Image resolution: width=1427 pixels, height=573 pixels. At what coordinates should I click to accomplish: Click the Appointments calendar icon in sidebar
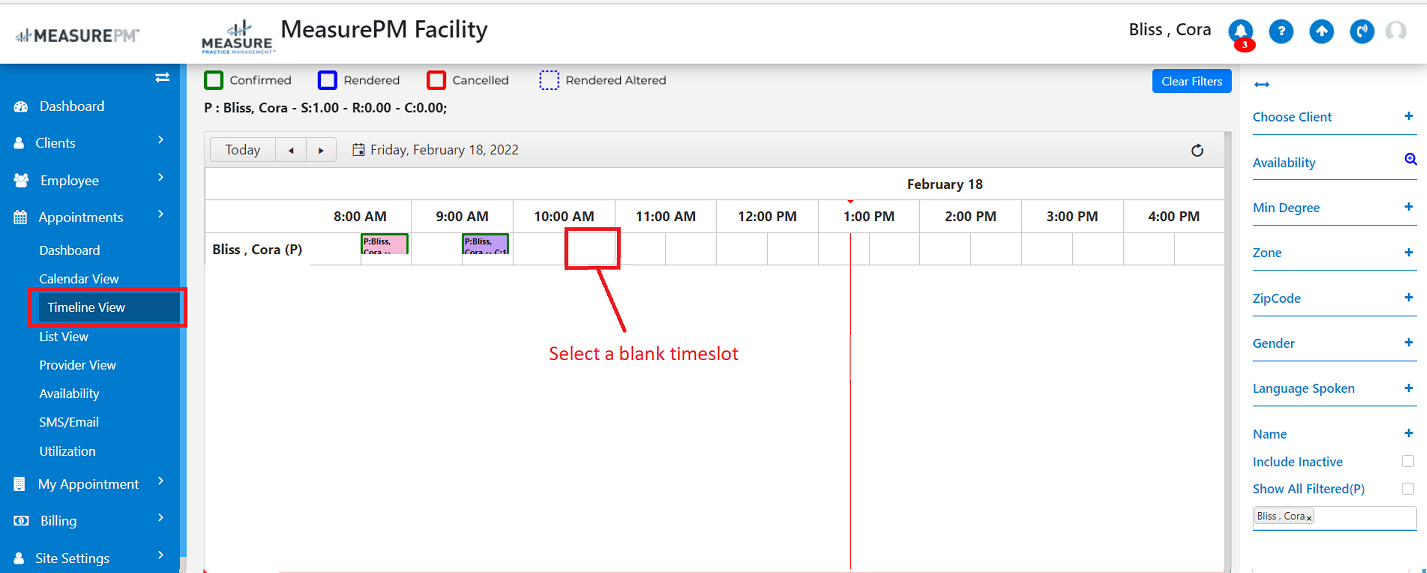[20, 217]
